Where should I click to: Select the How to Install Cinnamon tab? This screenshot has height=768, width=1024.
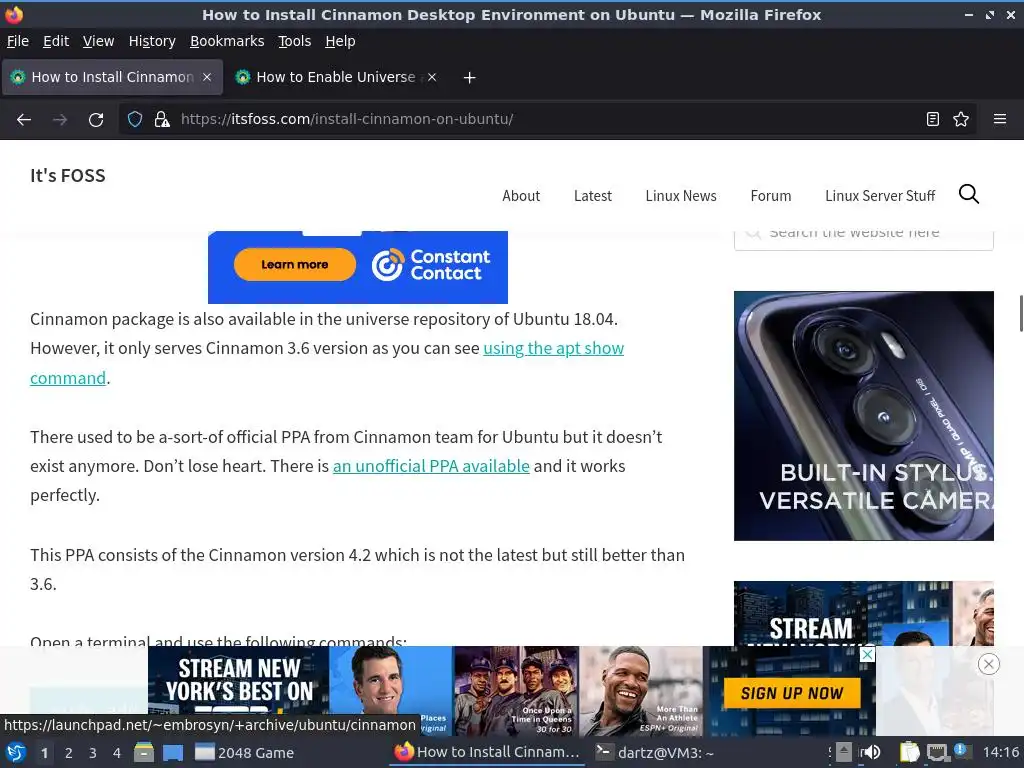click(112, 77)
